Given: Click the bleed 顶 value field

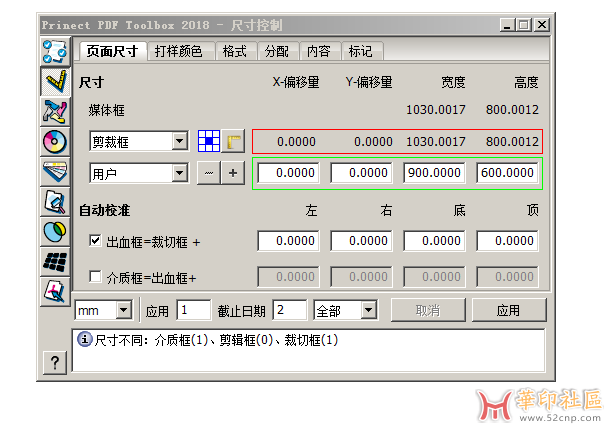Looking at the screenshot, I should 507,241.
